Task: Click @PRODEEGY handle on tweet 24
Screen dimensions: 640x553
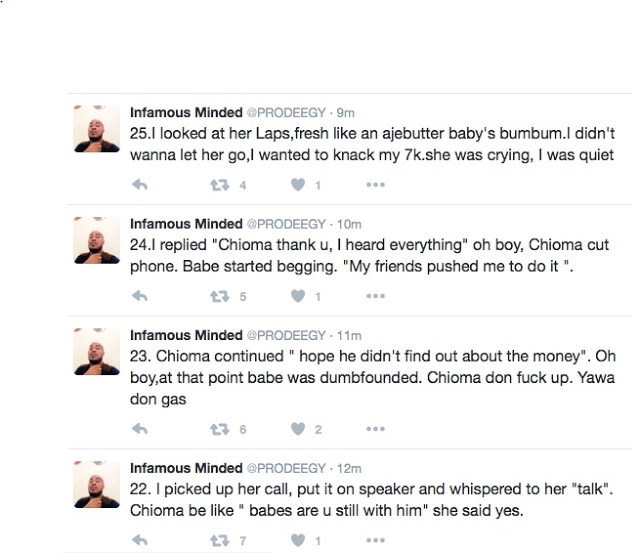Action: [x=286, y=224]
